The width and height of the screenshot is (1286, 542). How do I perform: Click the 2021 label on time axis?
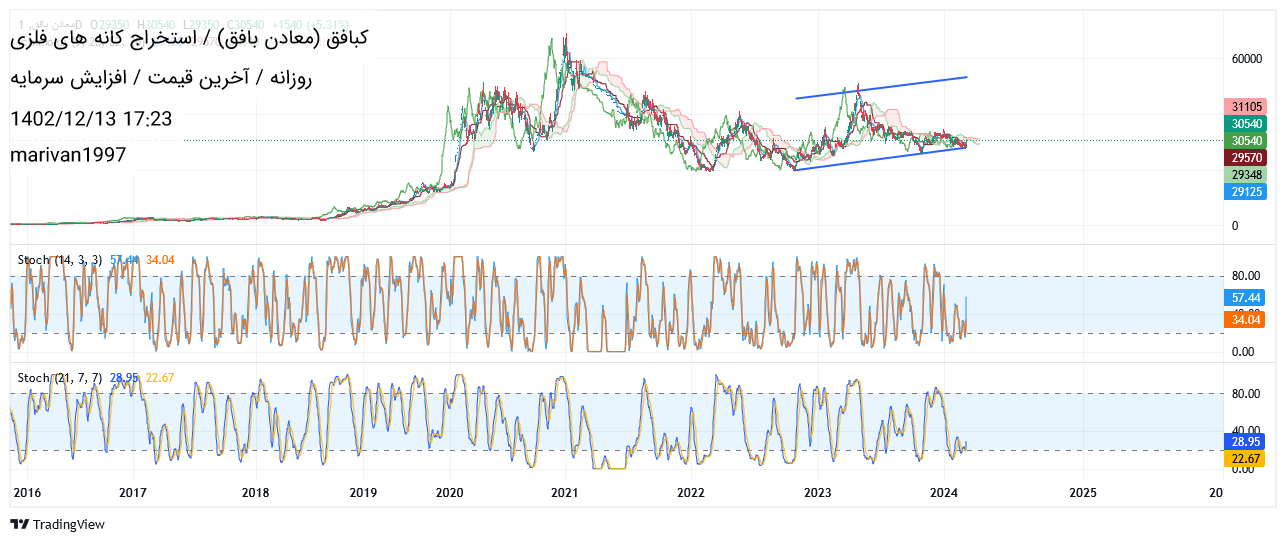(565, 492)
